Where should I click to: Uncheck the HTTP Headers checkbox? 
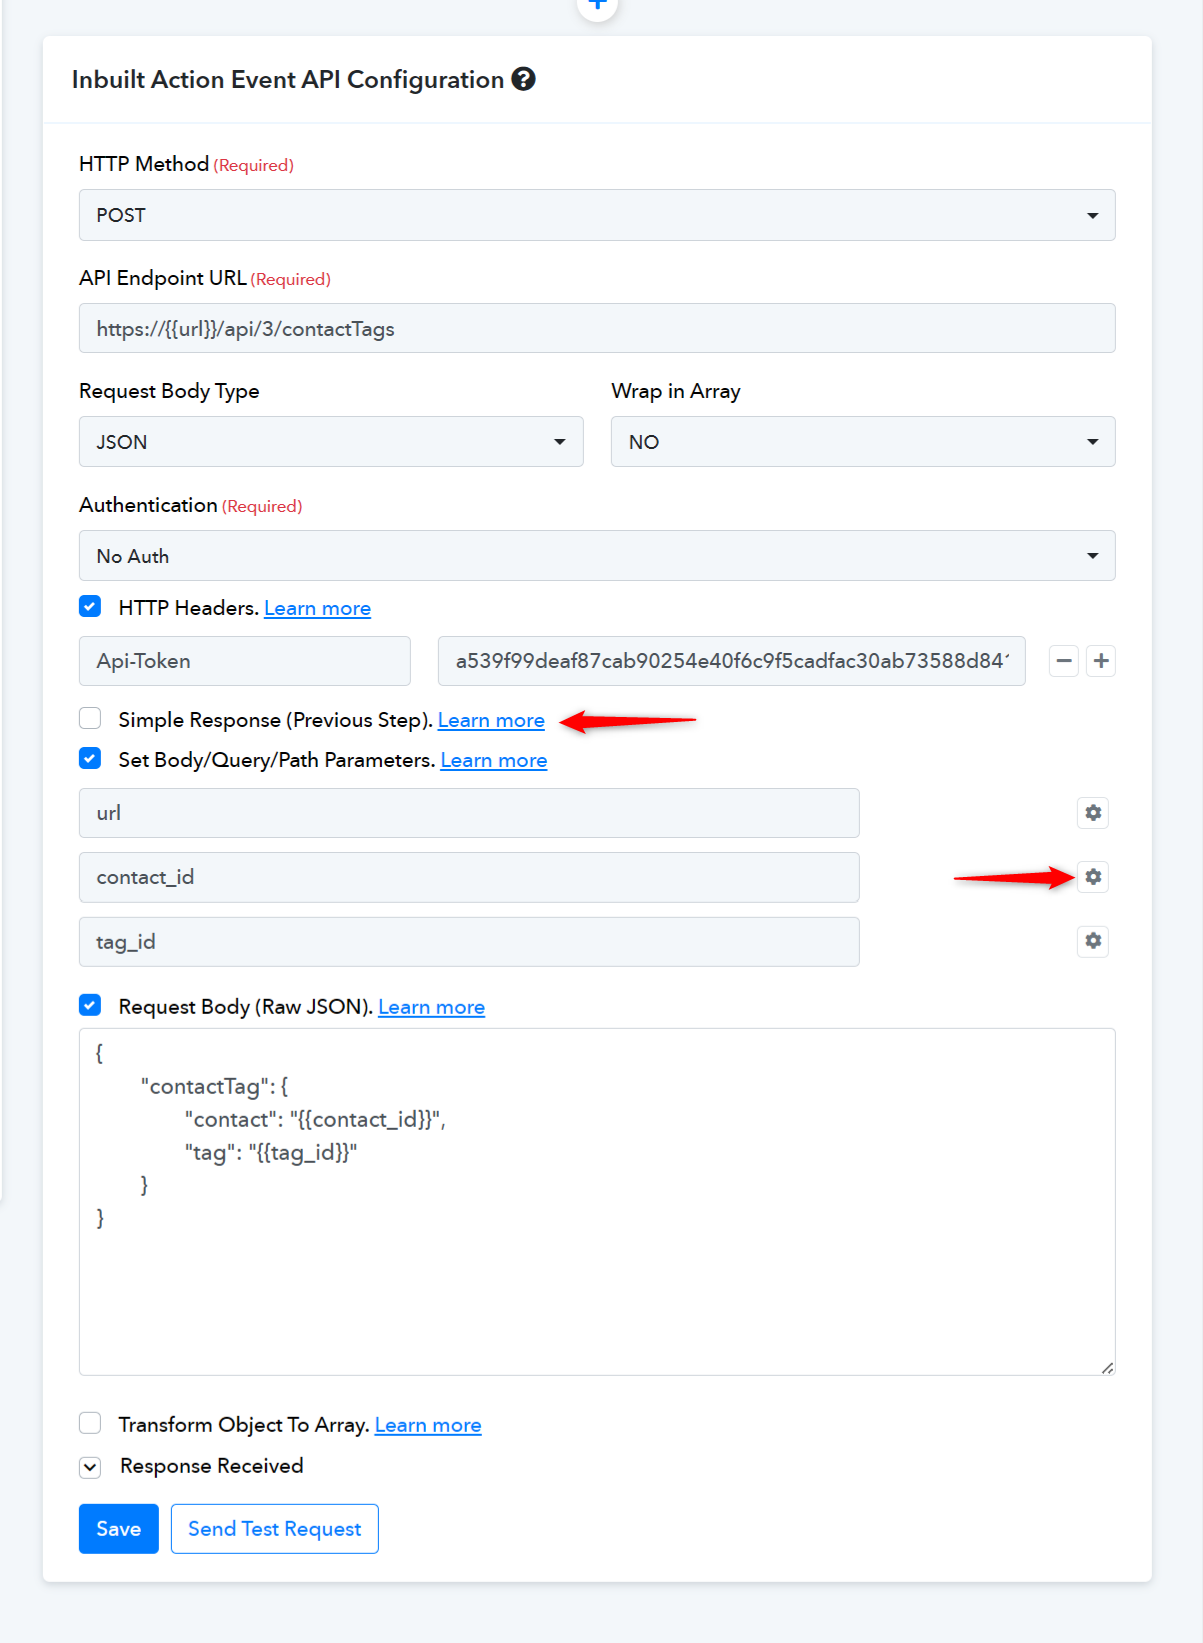point(90,606)
